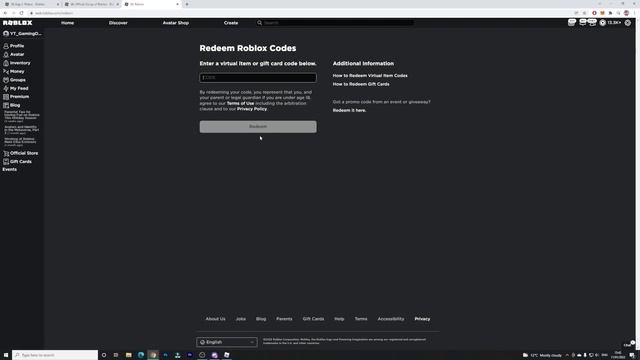Open the Home nav item
Image resolution: width=640 pixels, height=360 pixels.
67,23
